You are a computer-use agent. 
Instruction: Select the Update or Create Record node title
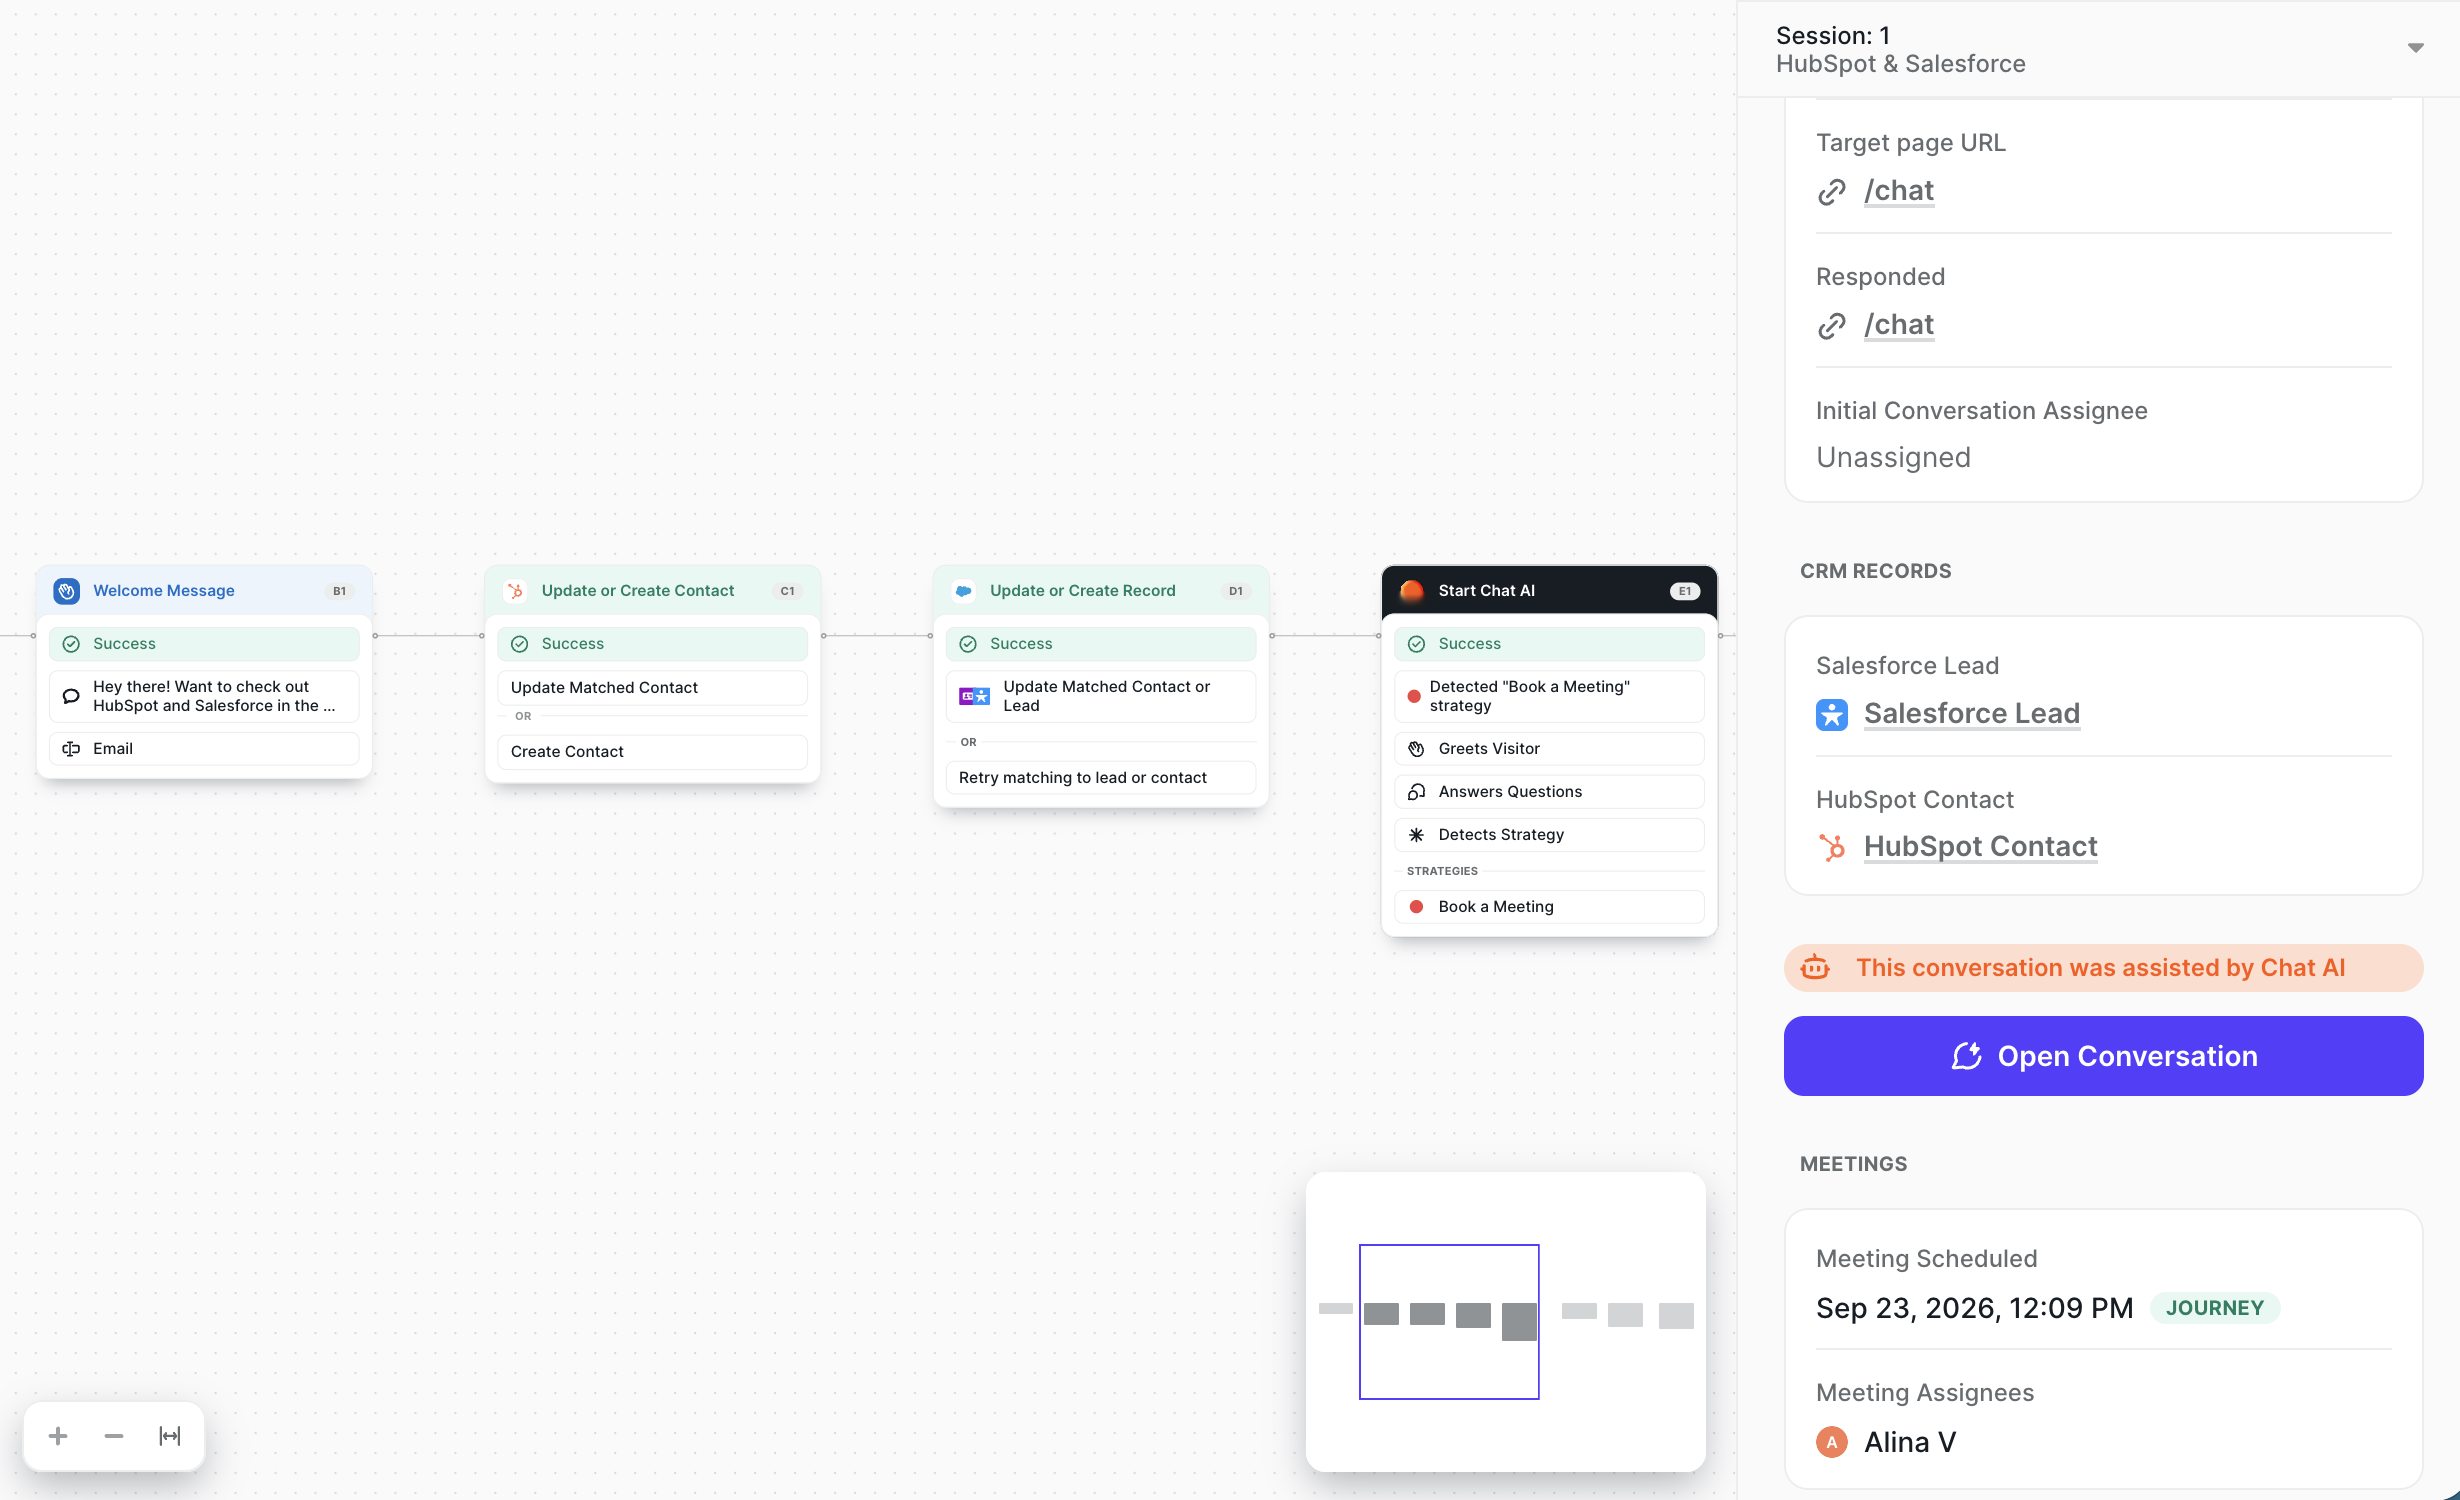pyautogui.click(x=1083, y=591)
